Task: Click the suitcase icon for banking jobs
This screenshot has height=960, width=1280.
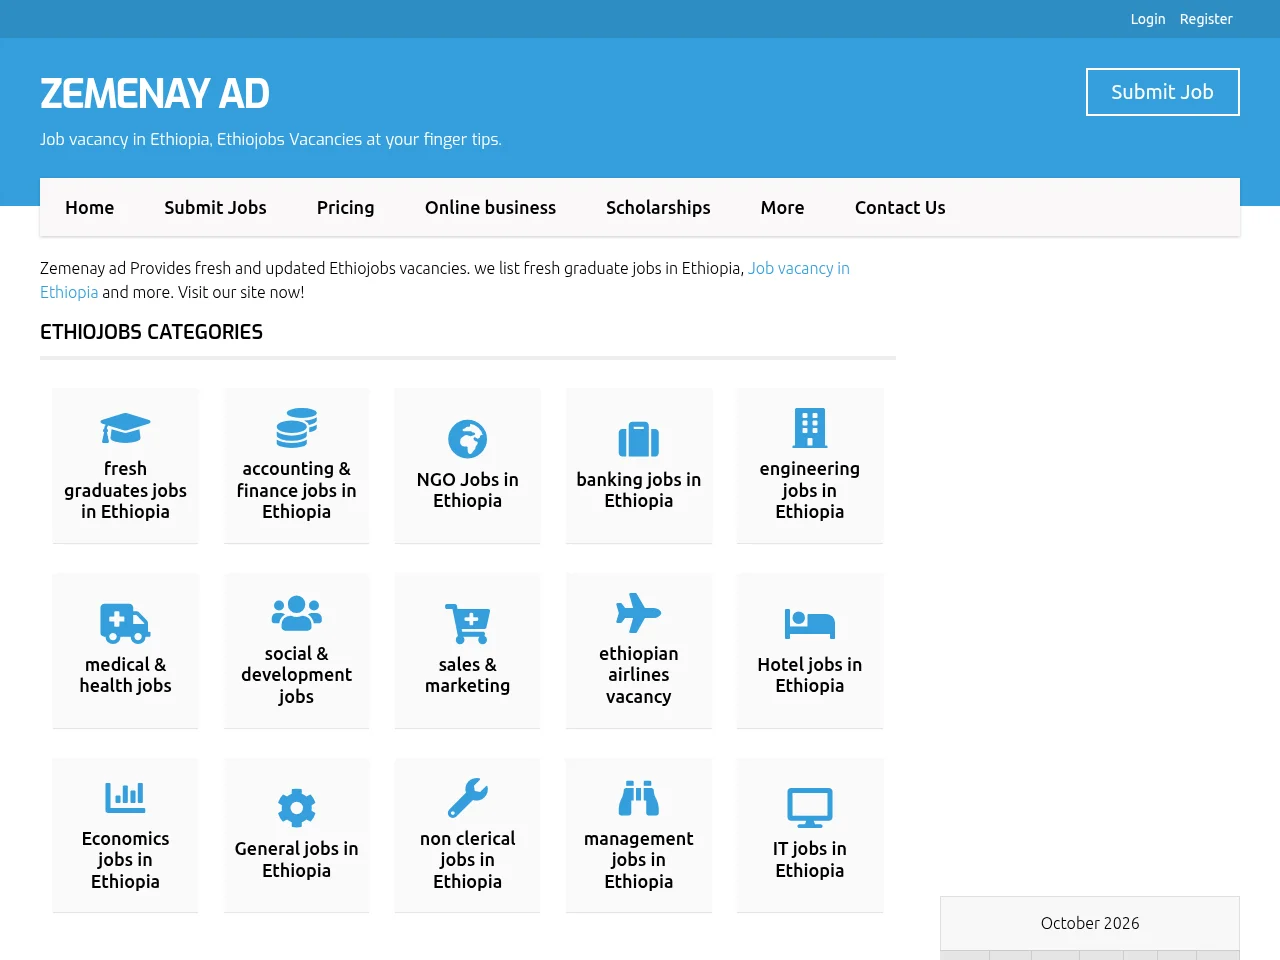Action: point(639,439)
